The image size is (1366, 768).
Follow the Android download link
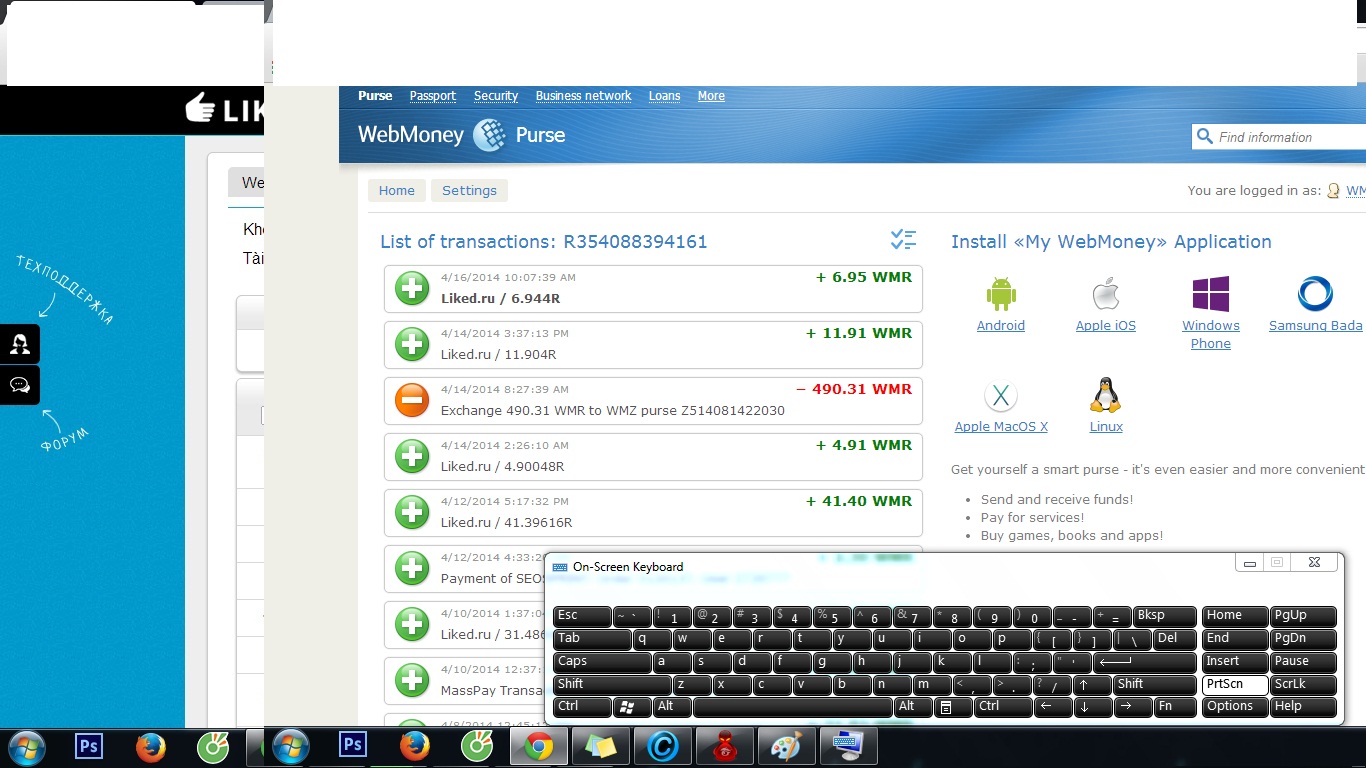click(x=1001, y=326)
